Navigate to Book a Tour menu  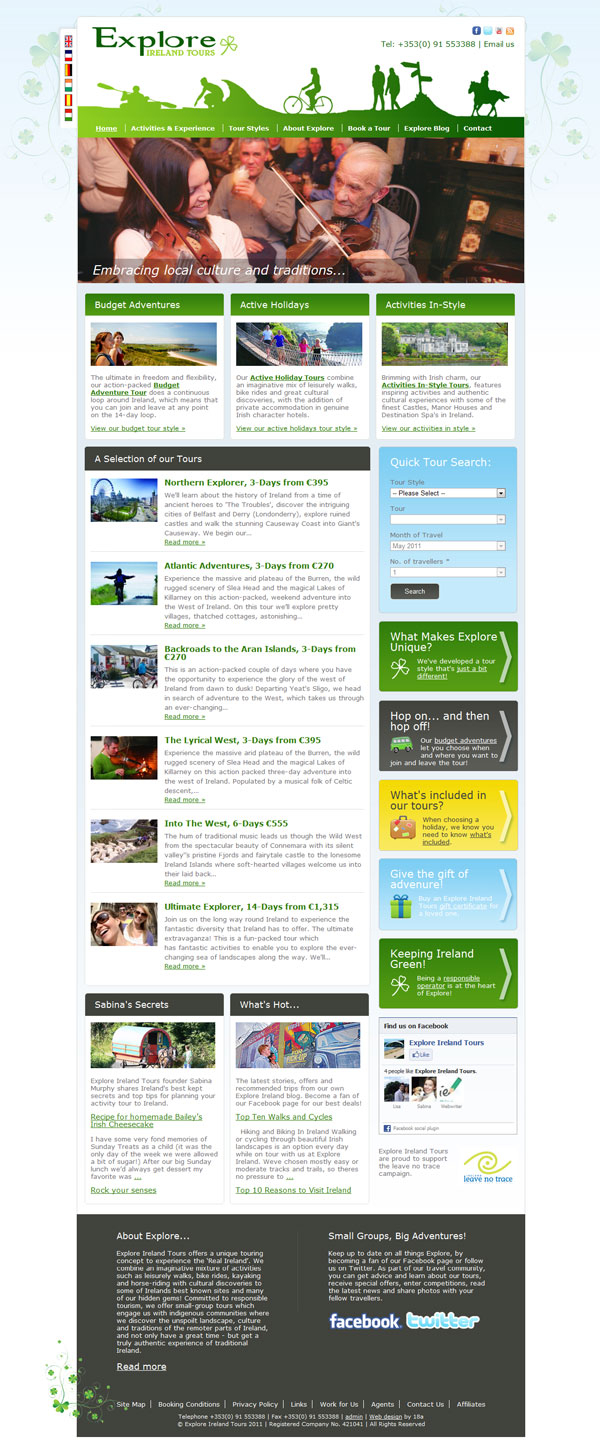point(368,128)
